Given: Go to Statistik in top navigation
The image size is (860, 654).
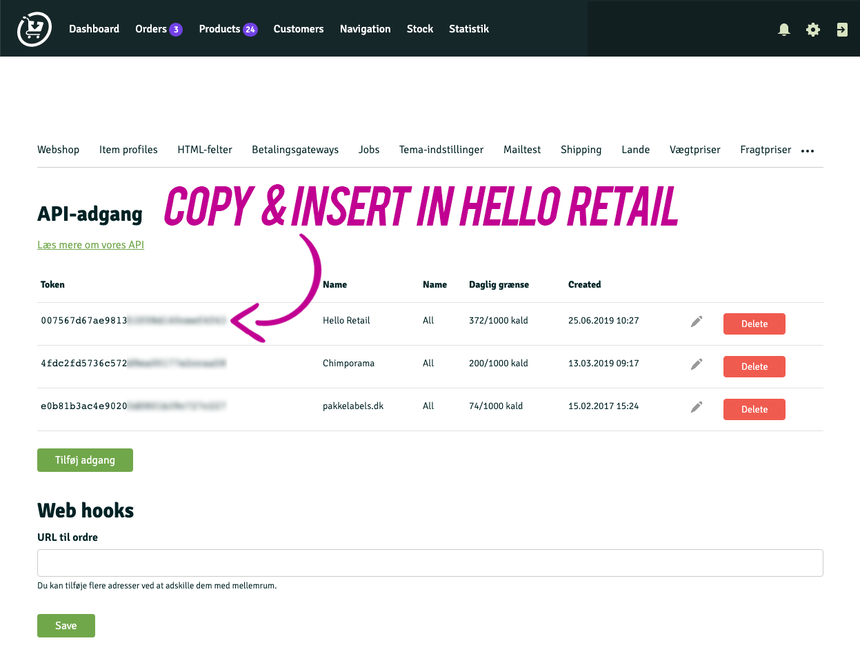Looking at the screenshot, I should pyautogui.click(x=469, y=29).
